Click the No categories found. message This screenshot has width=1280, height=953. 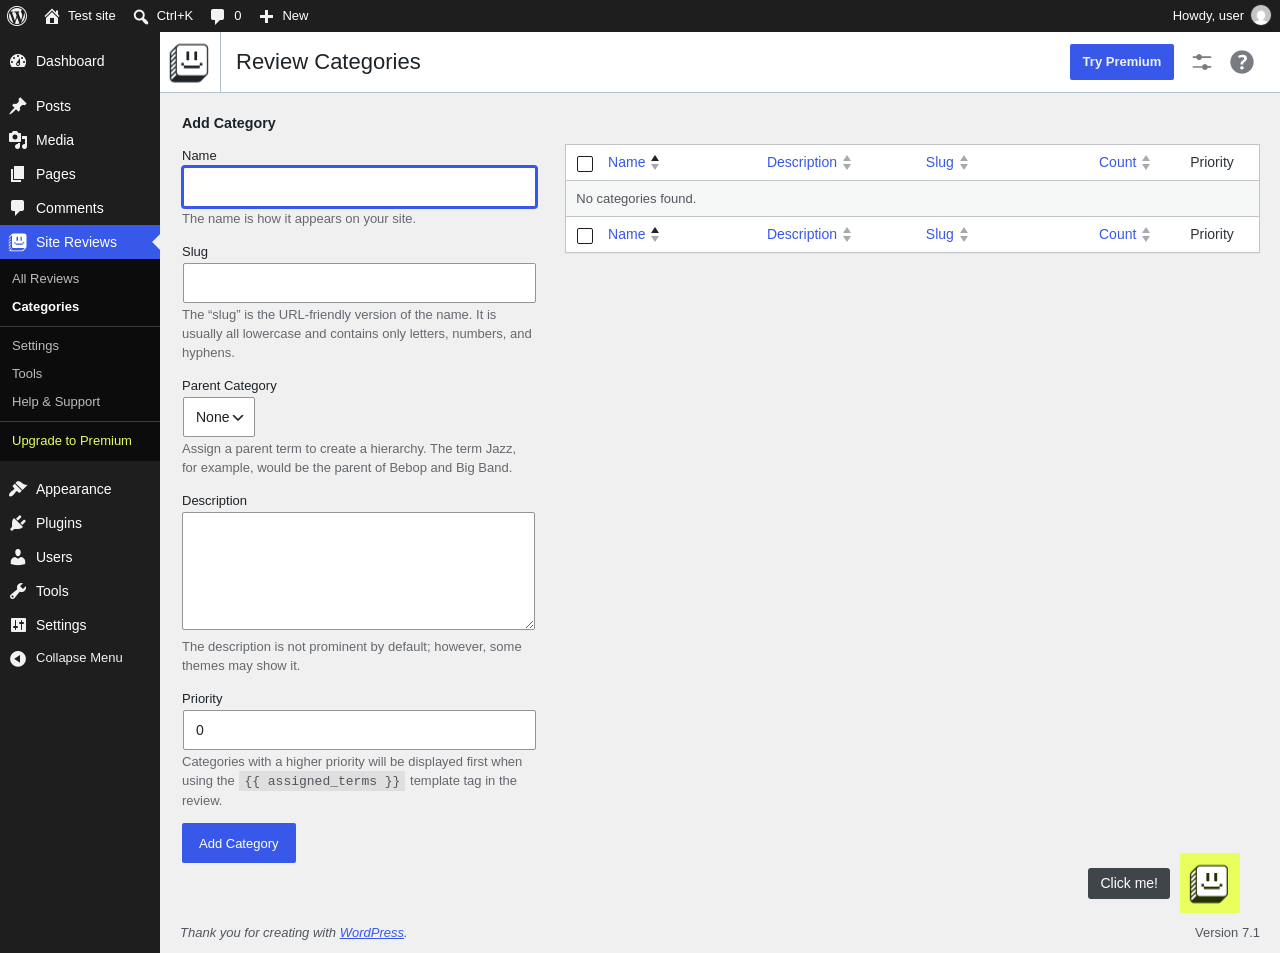pyautogui.click(x=636, y=199)
